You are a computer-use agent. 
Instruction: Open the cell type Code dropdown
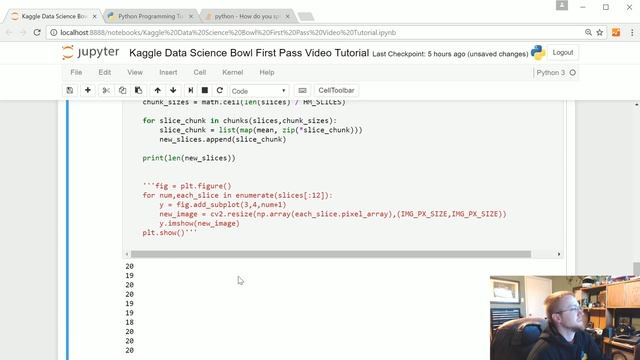(x=259, y=91)
